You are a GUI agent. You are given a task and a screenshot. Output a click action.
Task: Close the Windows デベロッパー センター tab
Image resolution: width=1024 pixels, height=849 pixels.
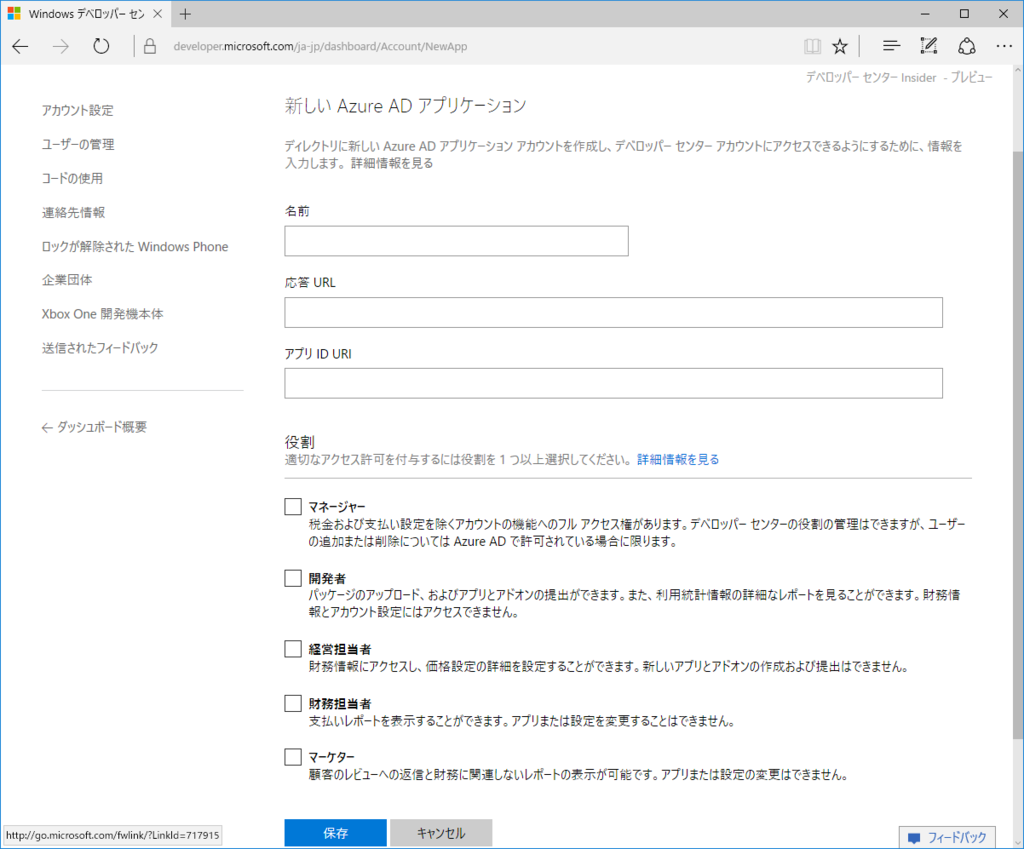pyautogui.click(x=157, y=14)
